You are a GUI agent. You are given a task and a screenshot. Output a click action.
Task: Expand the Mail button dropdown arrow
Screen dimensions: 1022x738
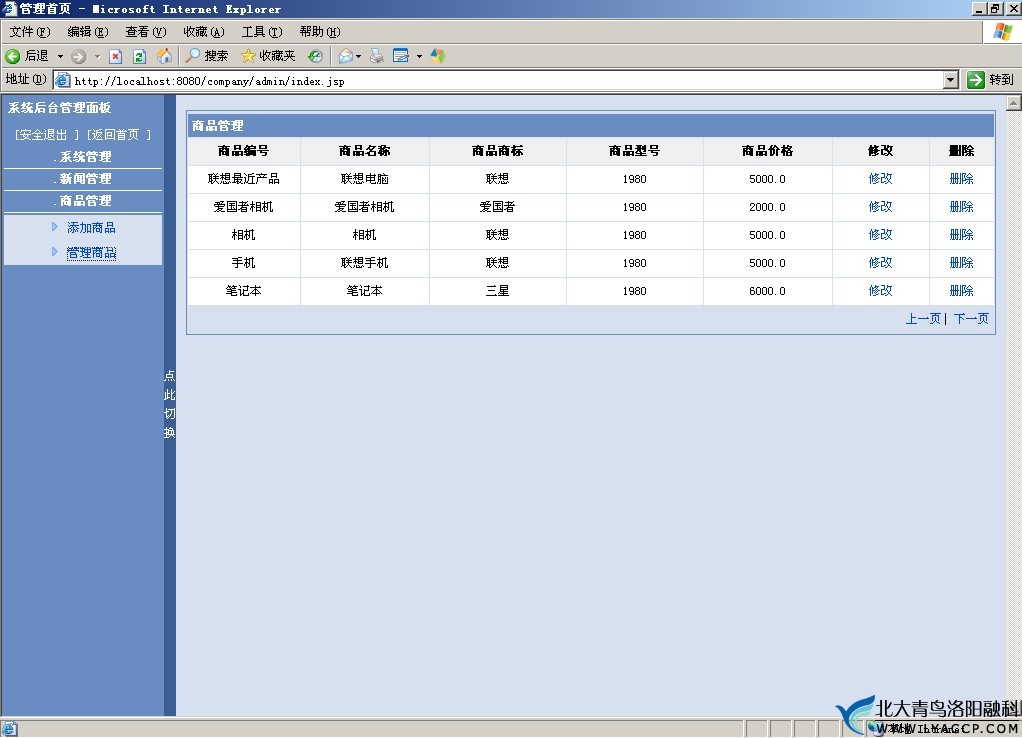coord(358,56)
